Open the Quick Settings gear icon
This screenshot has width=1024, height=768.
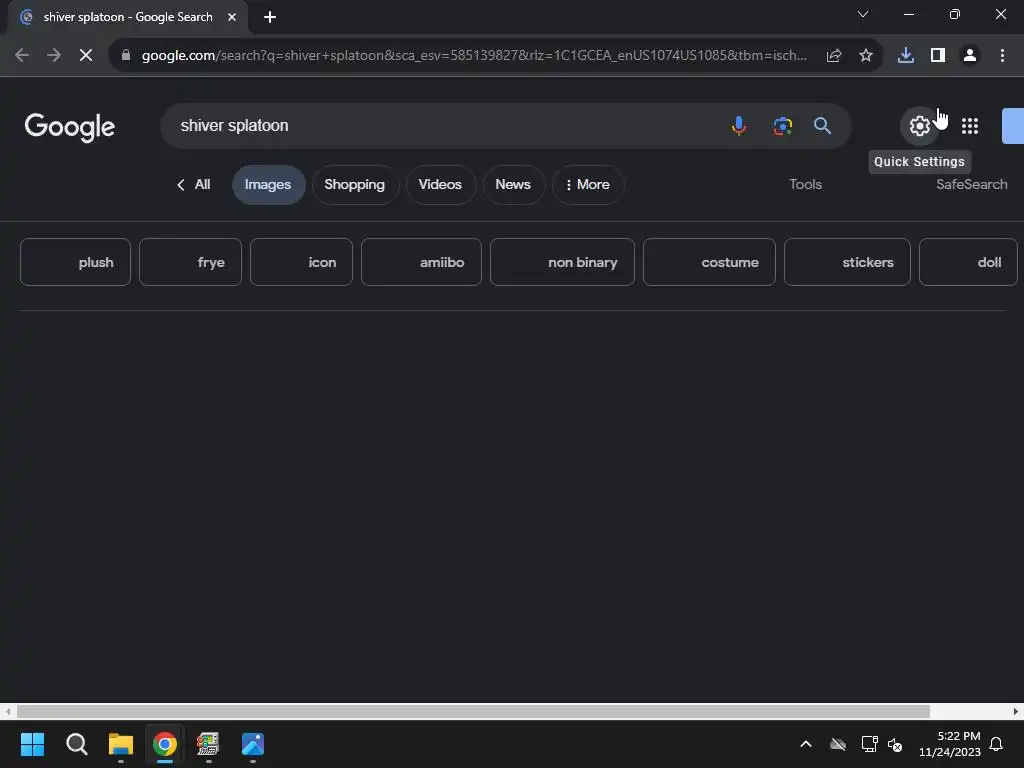[920, 125]
